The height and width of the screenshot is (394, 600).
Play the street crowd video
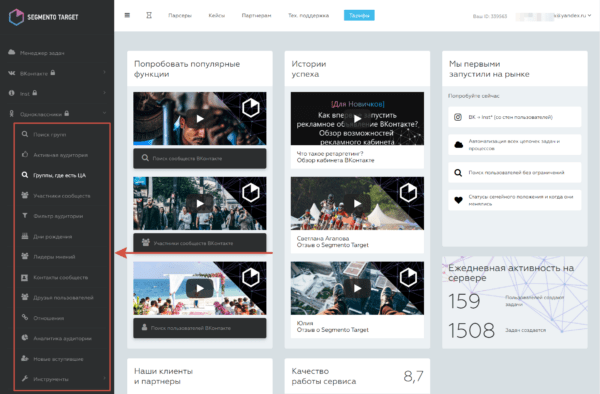[200, 204]
